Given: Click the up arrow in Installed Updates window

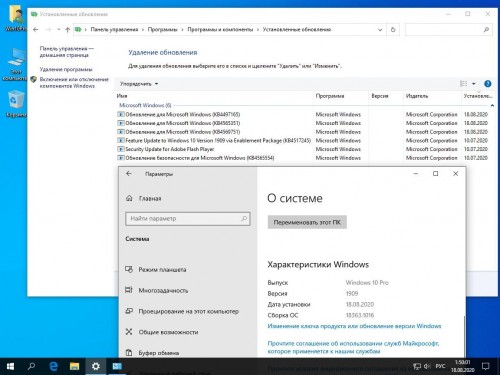Looking at the screenshot, I should (68, 30).
